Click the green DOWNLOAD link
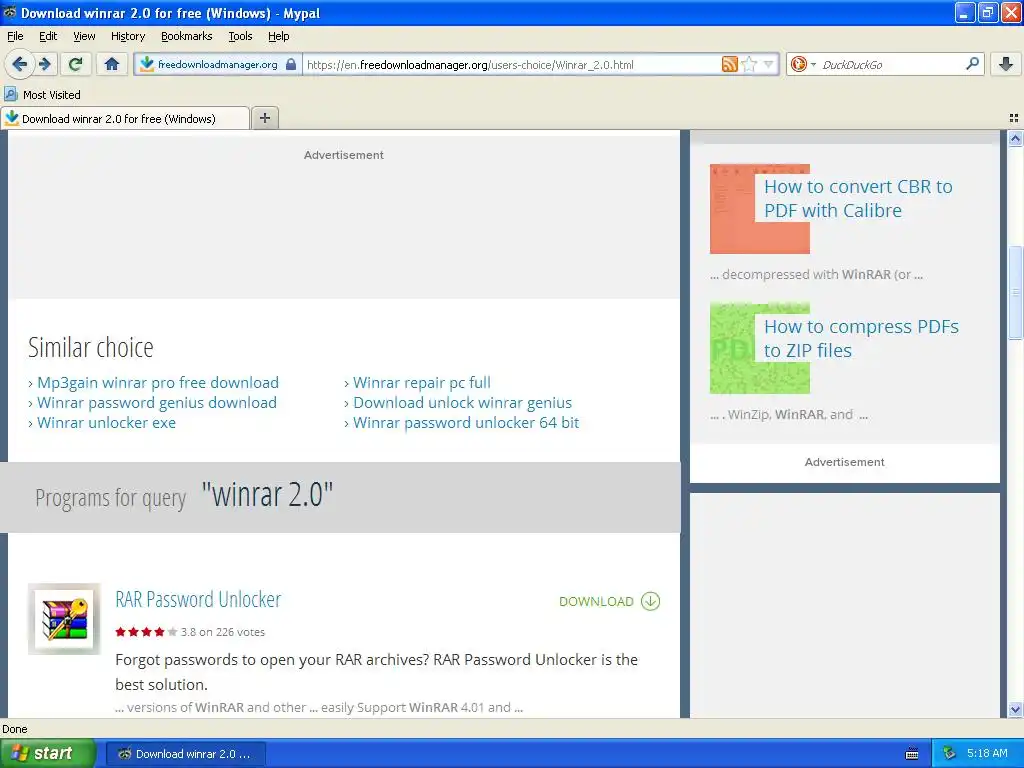The width and height of the screenshot is (1024, 768). click(596, 601)
